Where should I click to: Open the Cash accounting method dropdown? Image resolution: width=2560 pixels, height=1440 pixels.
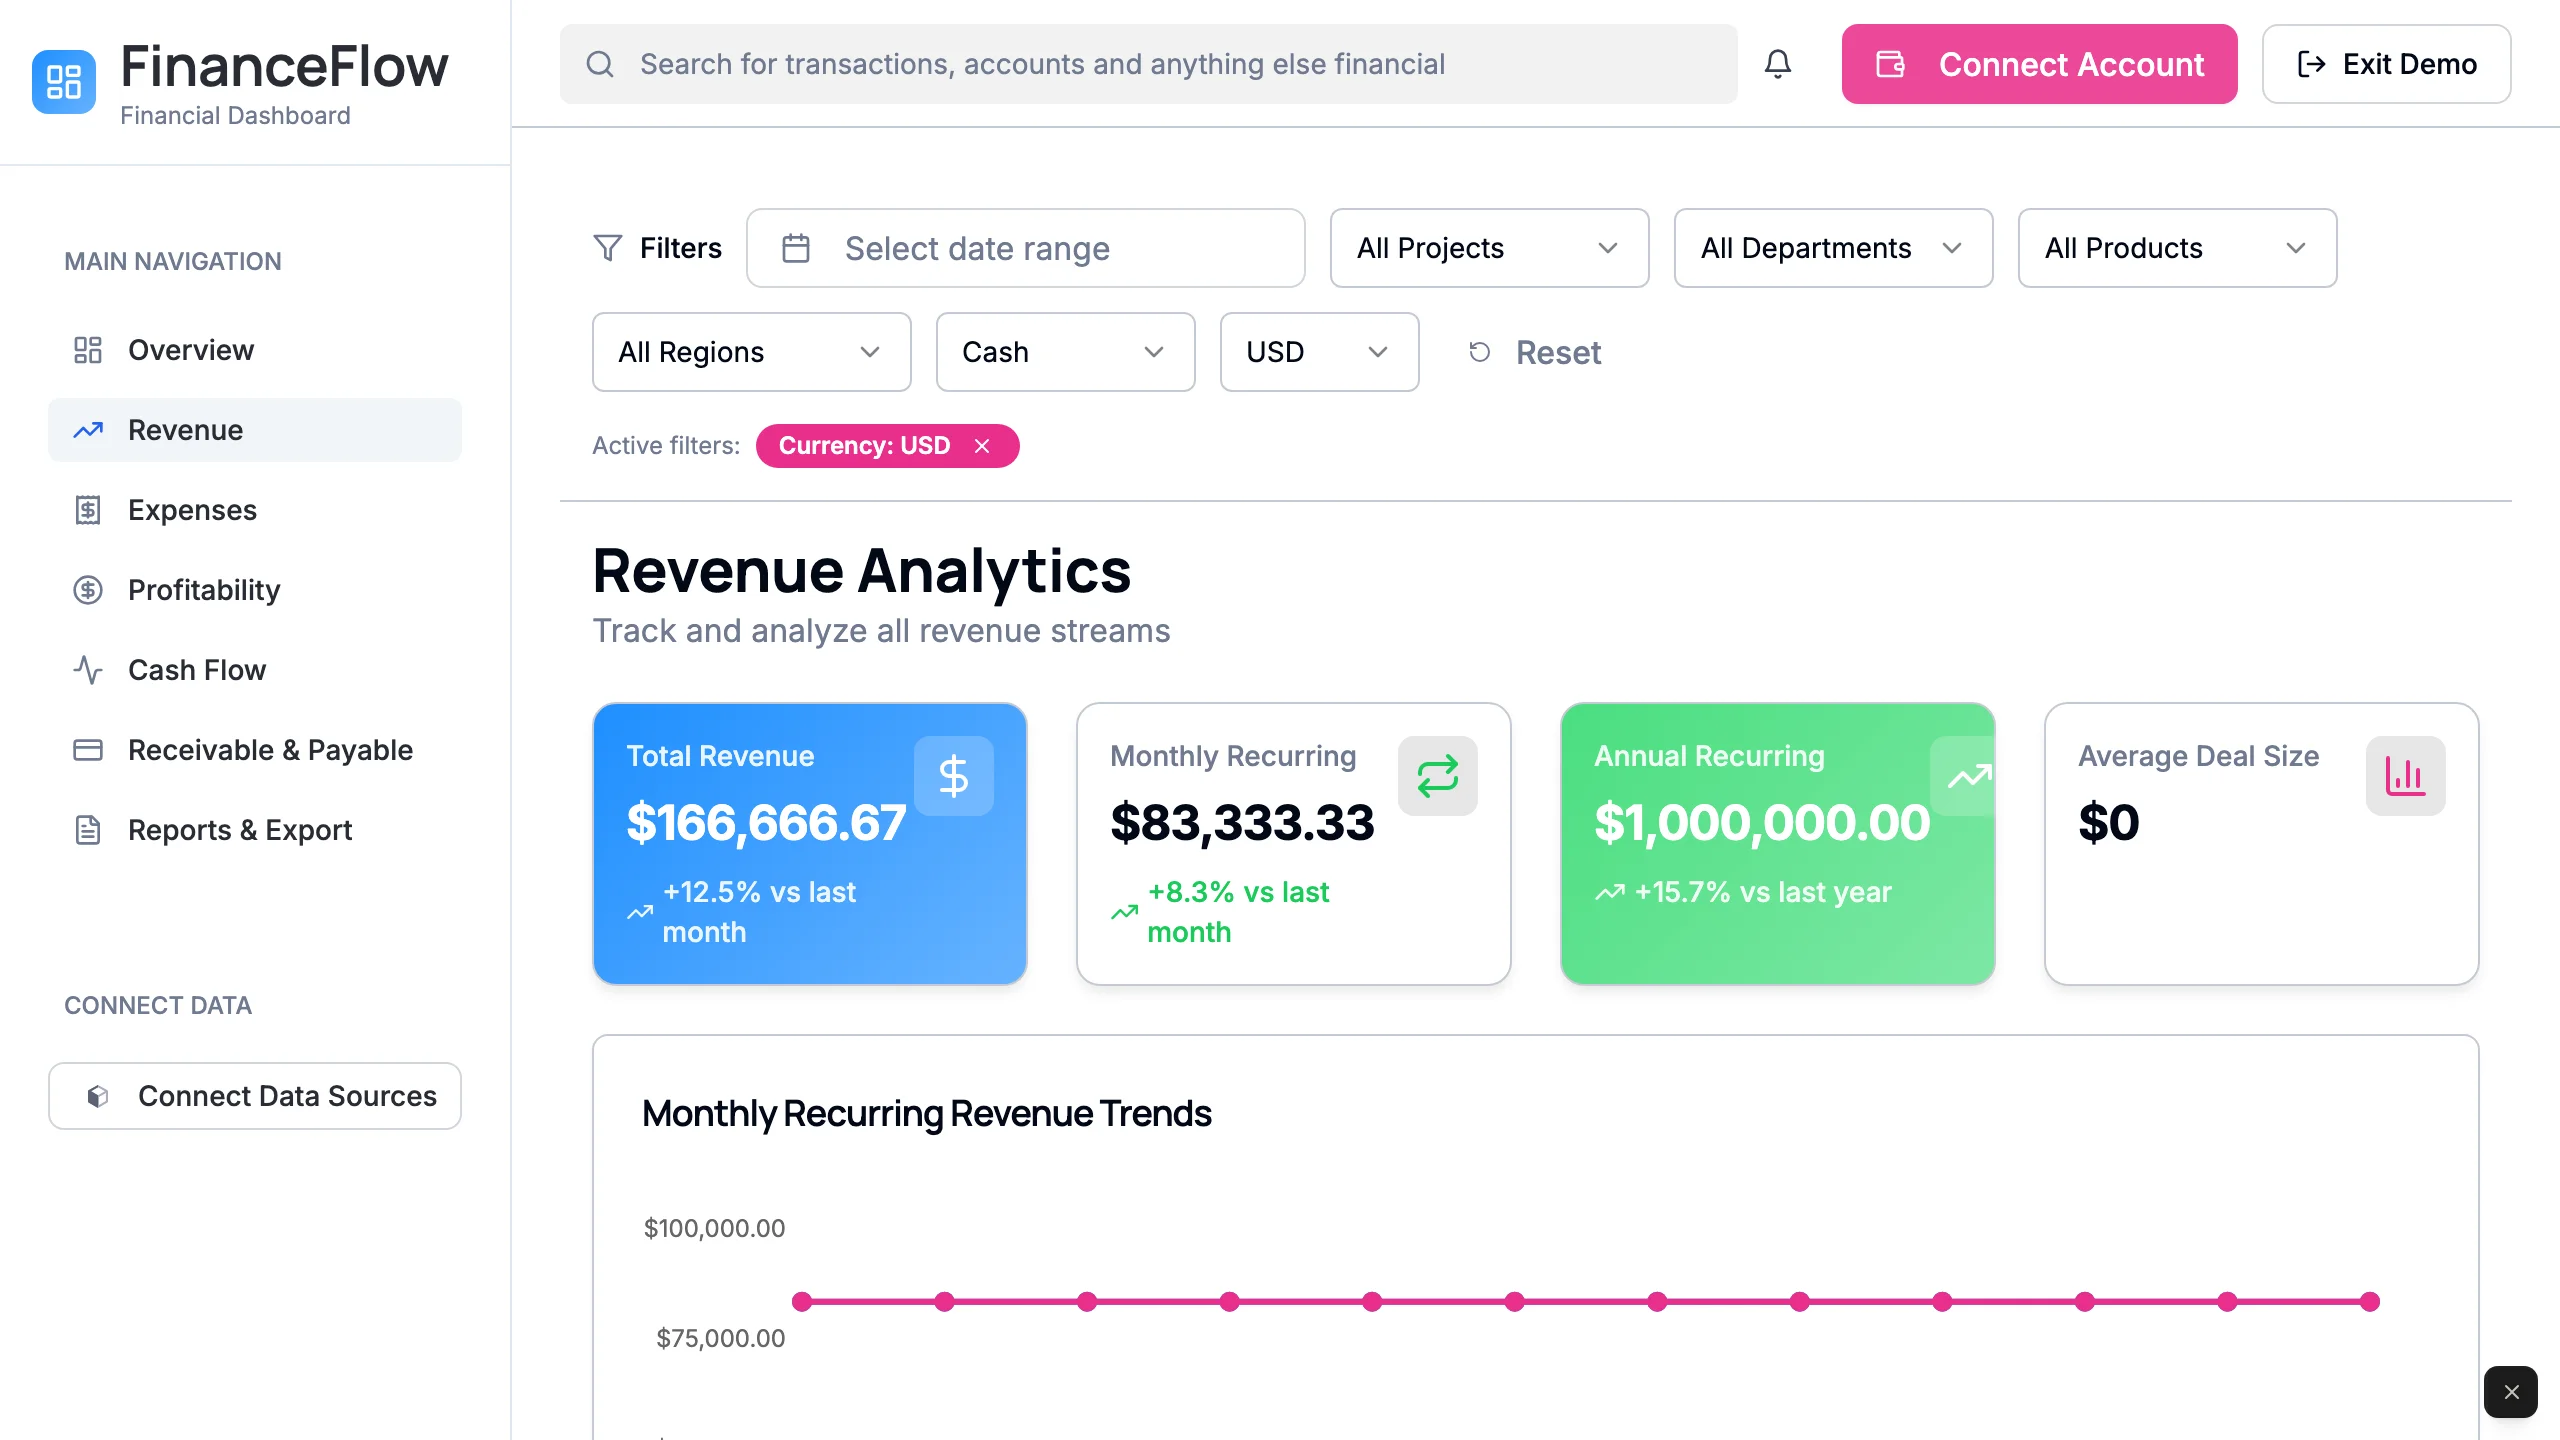(1064, 352)
